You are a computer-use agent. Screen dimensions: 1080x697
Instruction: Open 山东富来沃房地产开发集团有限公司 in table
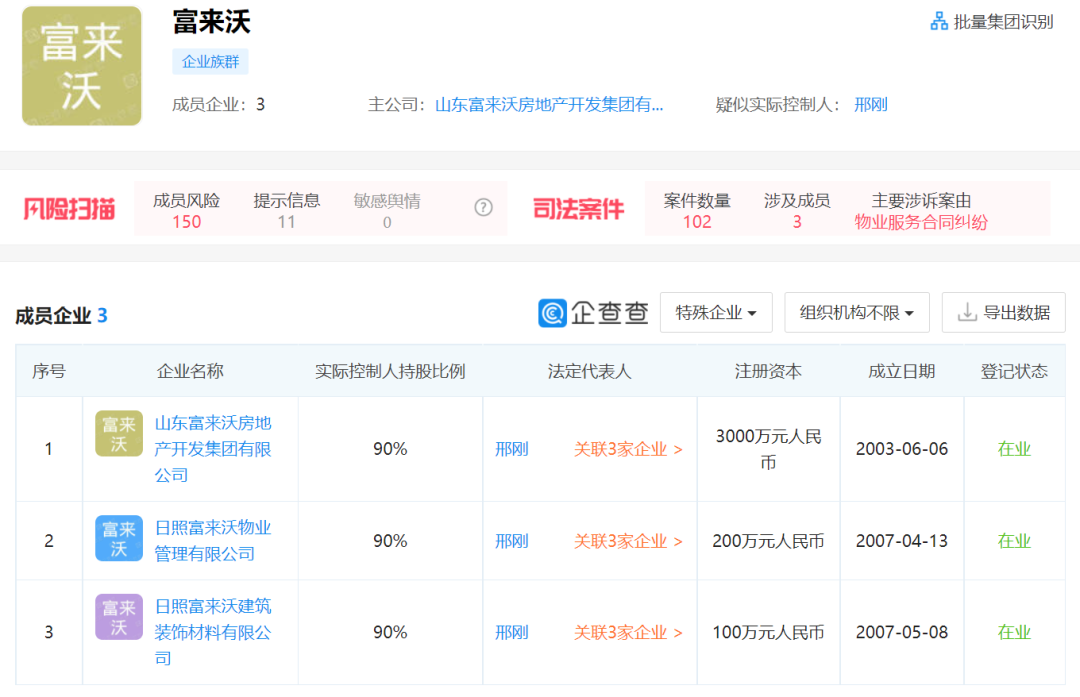(x=213, y=449)
